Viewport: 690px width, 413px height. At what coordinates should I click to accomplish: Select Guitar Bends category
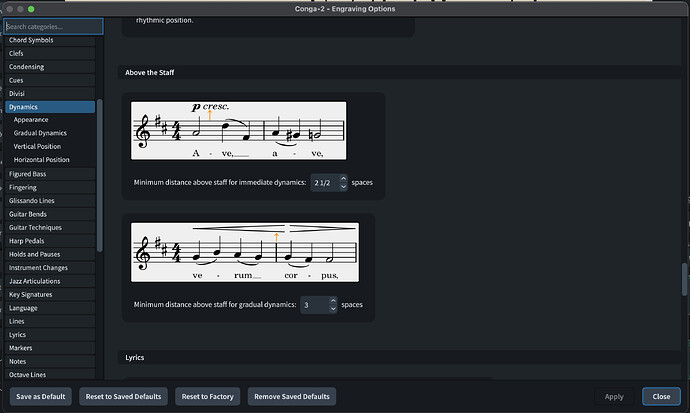point(50,214)
